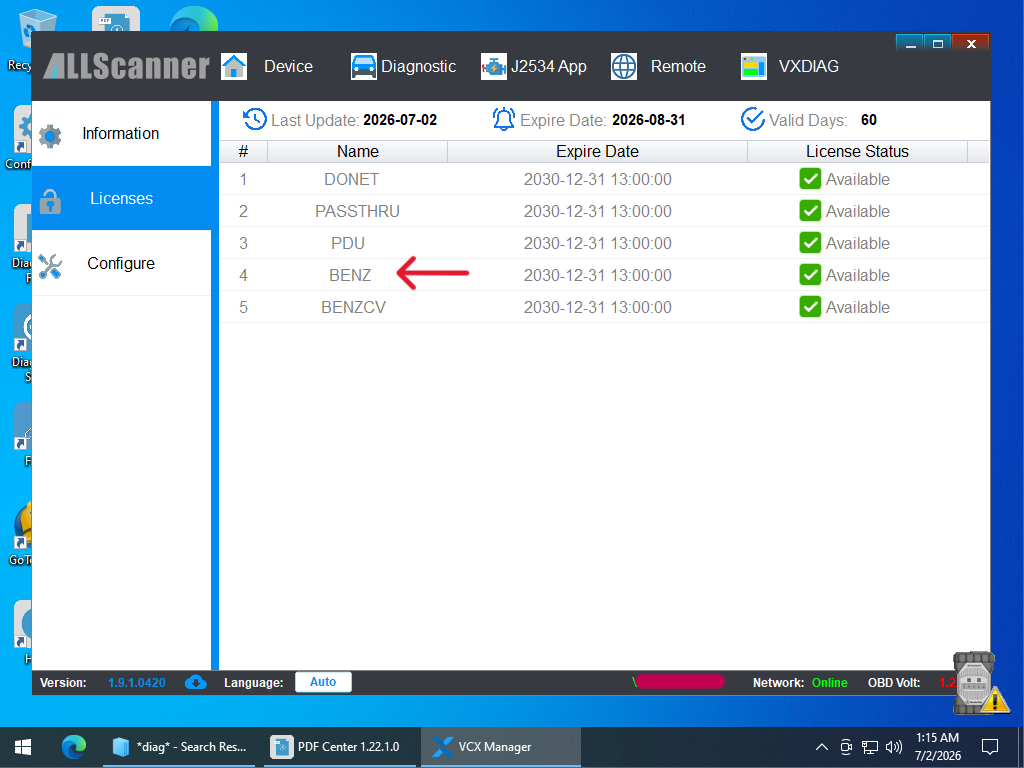Maximize the ALLScanner window

tap(938, 44)
